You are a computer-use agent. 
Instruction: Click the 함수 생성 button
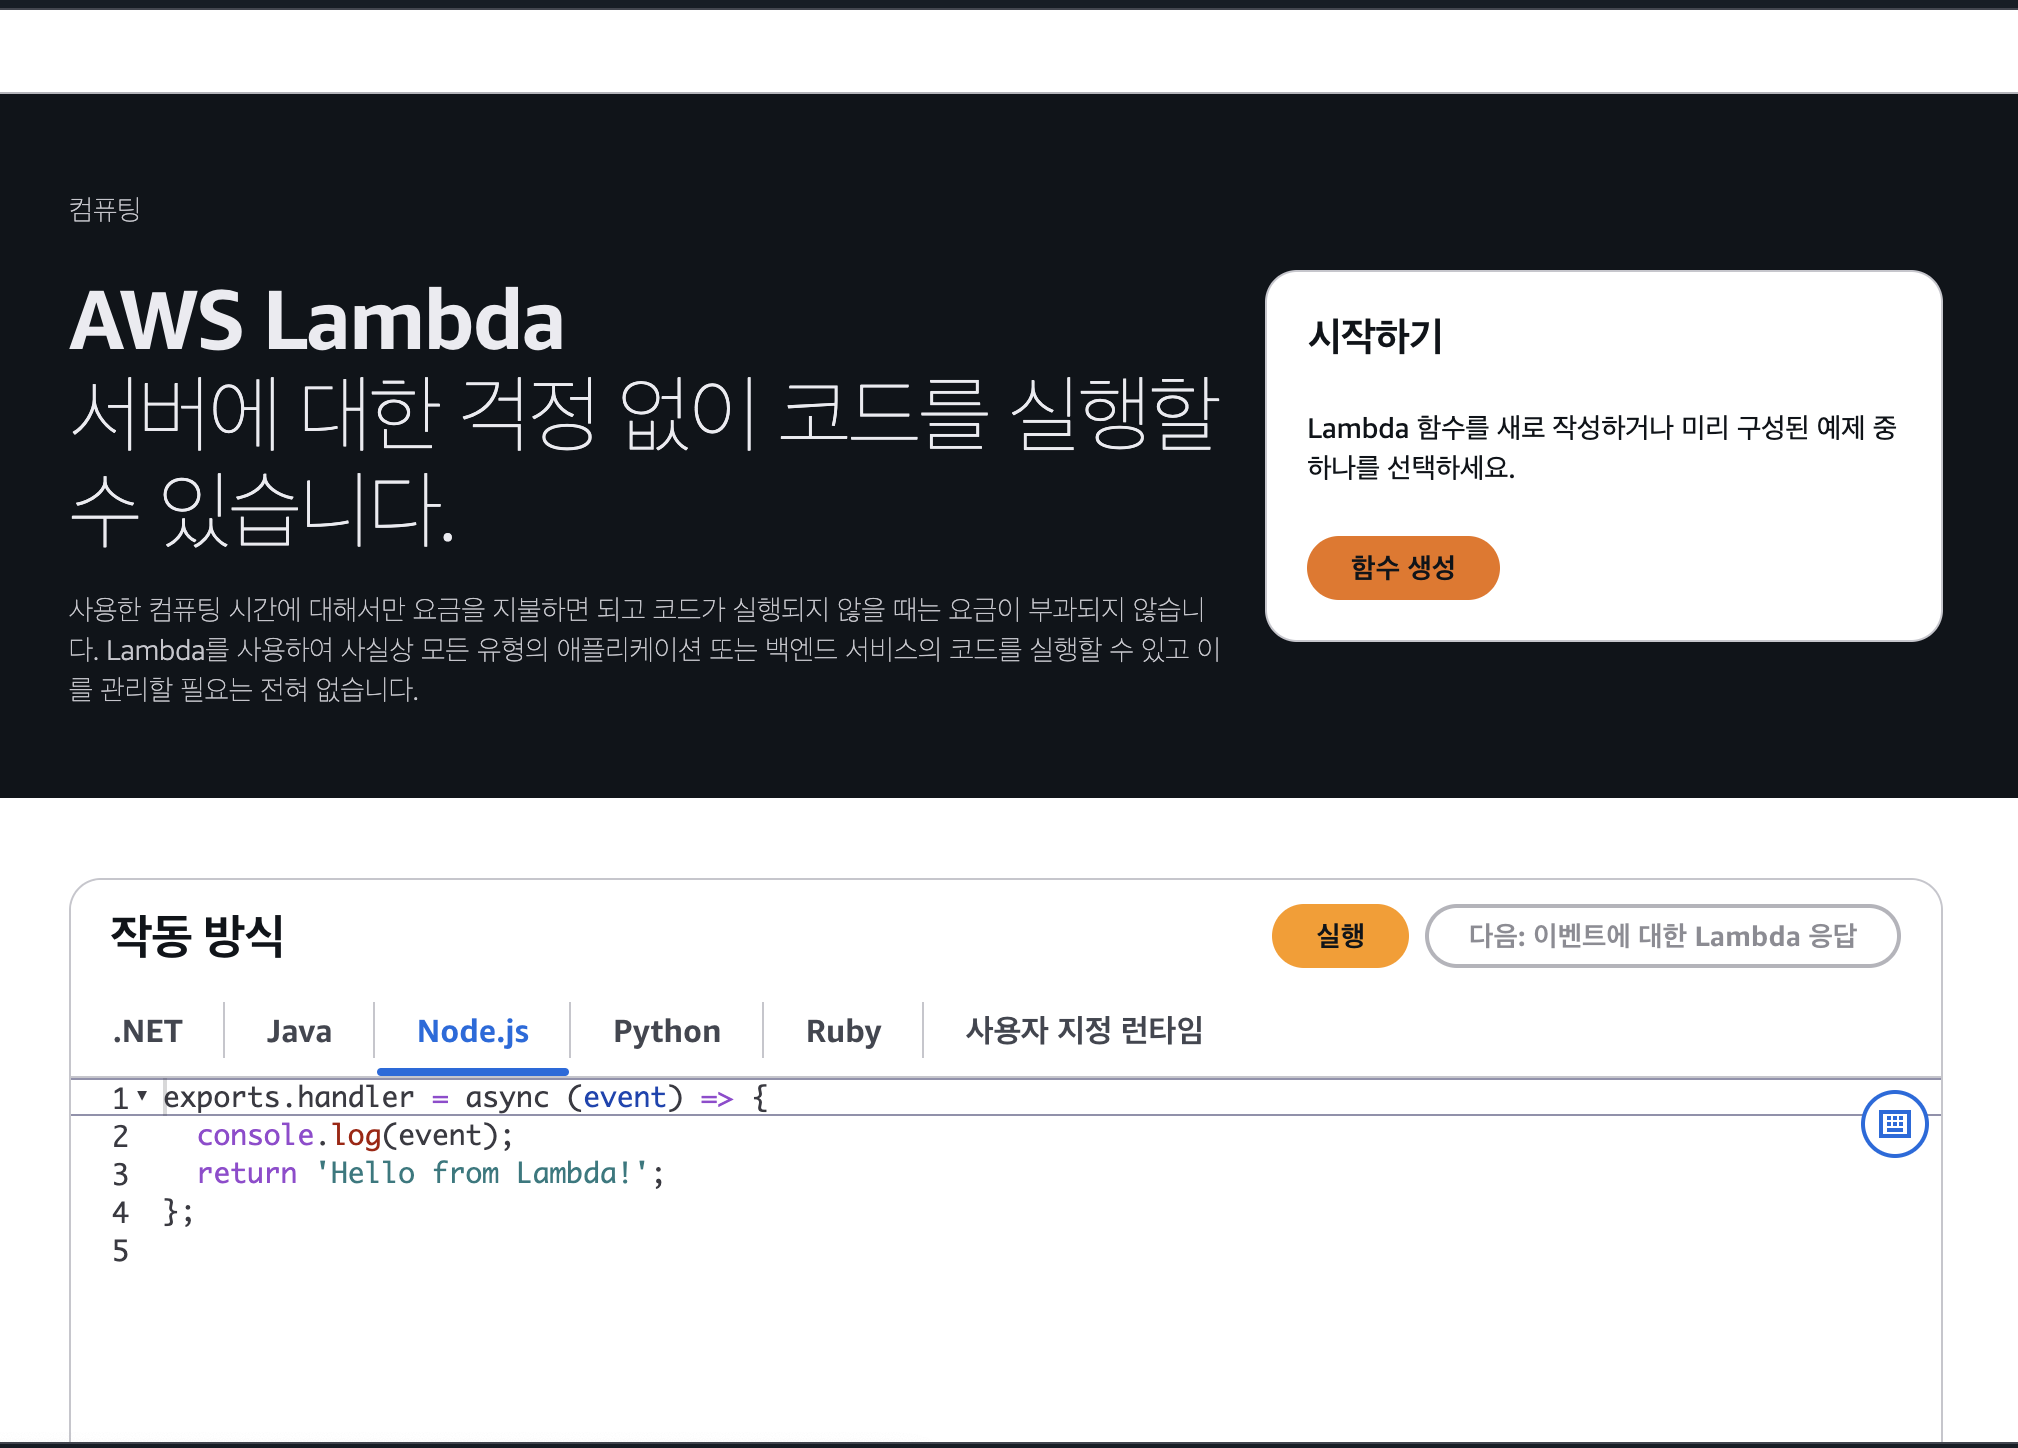pos(1402,568)
